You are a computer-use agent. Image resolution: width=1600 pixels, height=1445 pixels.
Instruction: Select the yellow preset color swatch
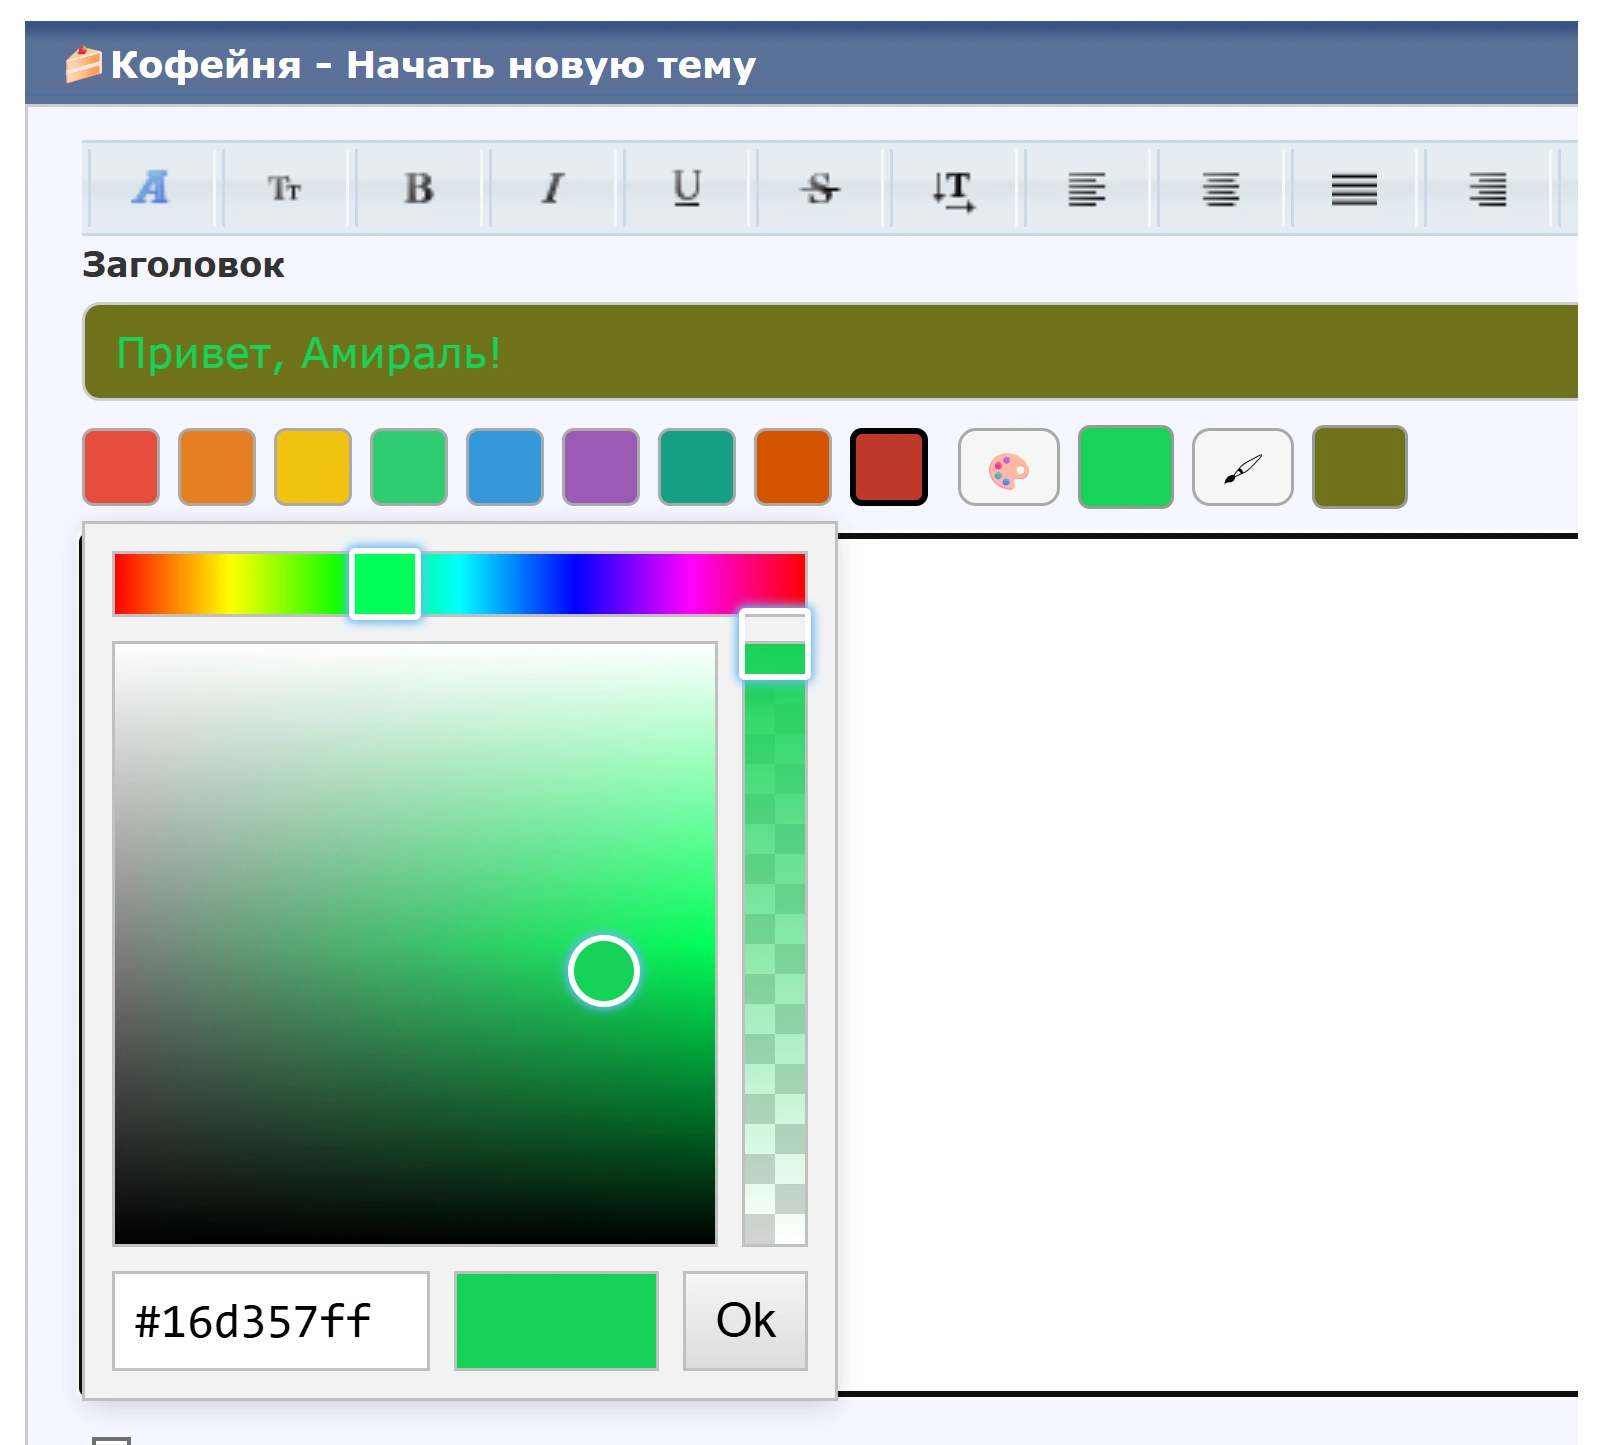point(313,467)
